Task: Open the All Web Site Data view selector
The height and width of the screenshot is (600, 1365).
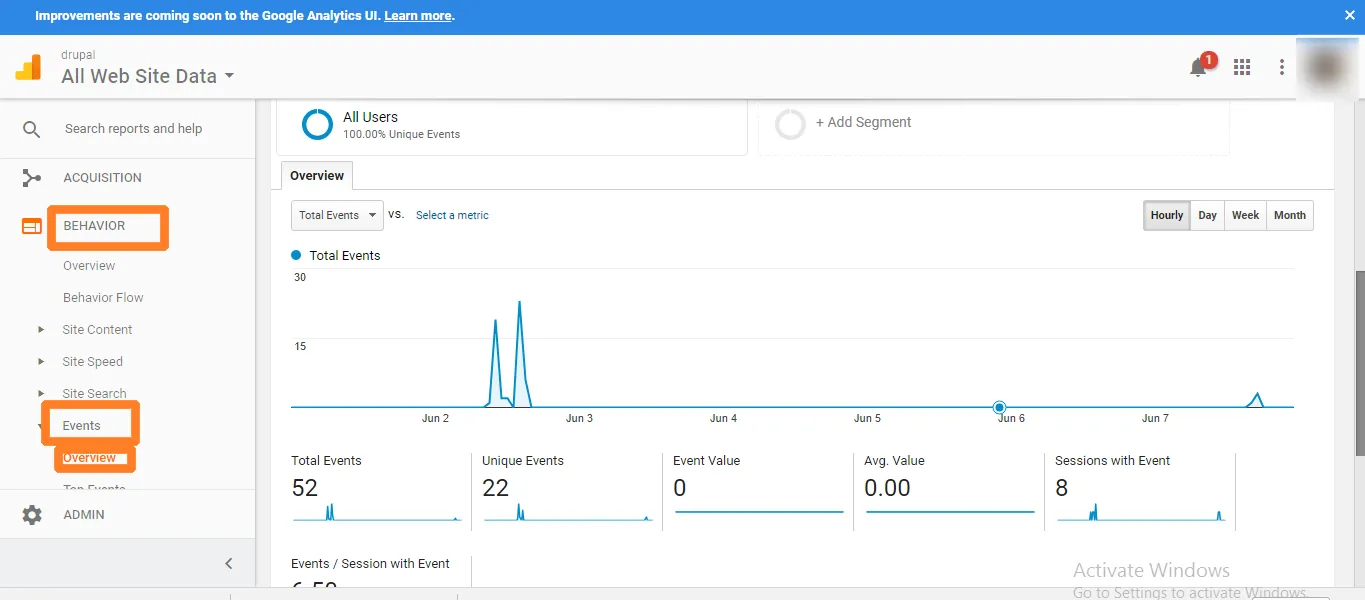Action: (x=147, y=76)
